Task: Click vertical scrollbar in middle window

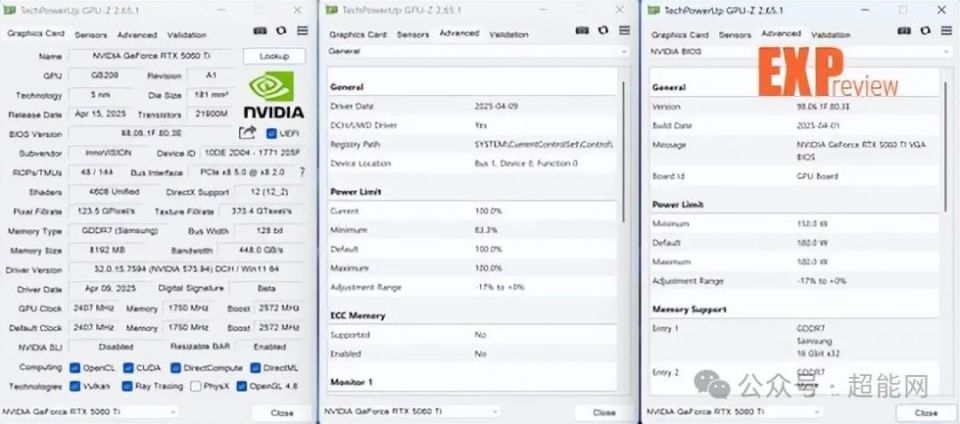Action: tap(623, 150)
